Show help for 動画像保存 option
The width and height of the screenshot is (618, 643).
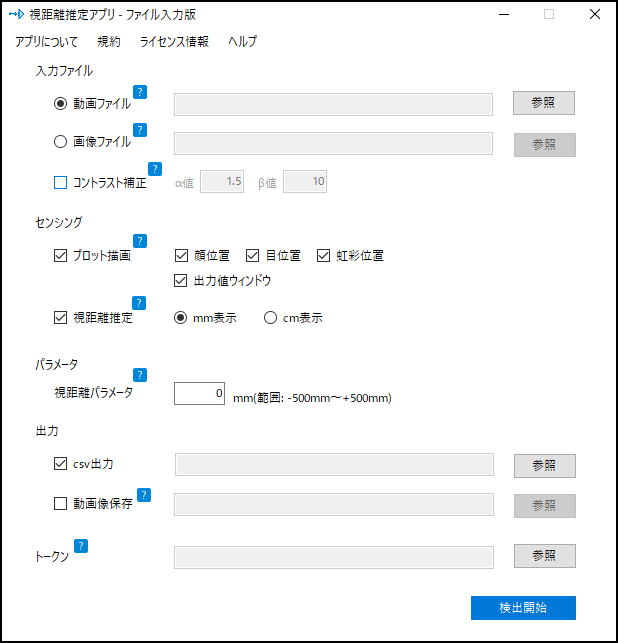[144, 494]
